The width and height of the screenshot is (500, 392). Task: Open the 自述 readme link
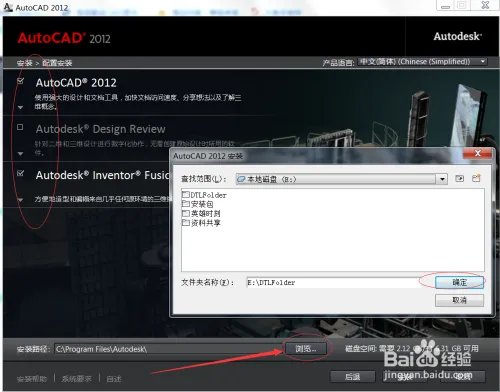(x=114, y=379)
